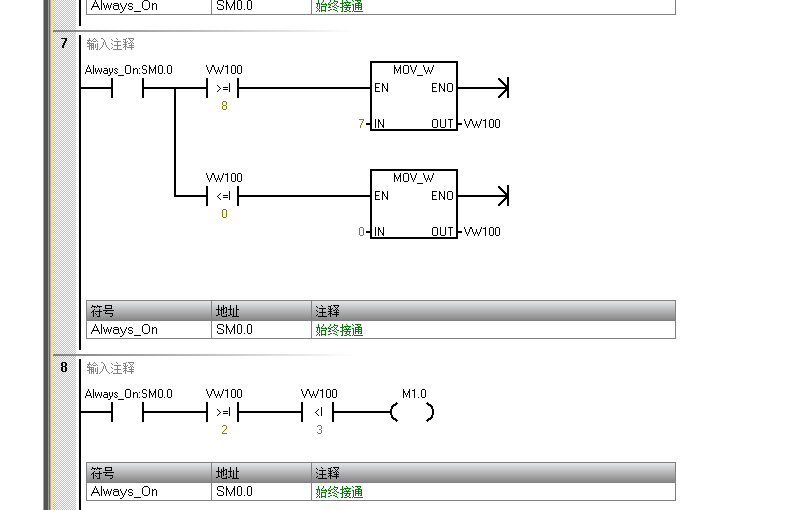Click the 输入注释 comment field of network 7

coord(111,44)
